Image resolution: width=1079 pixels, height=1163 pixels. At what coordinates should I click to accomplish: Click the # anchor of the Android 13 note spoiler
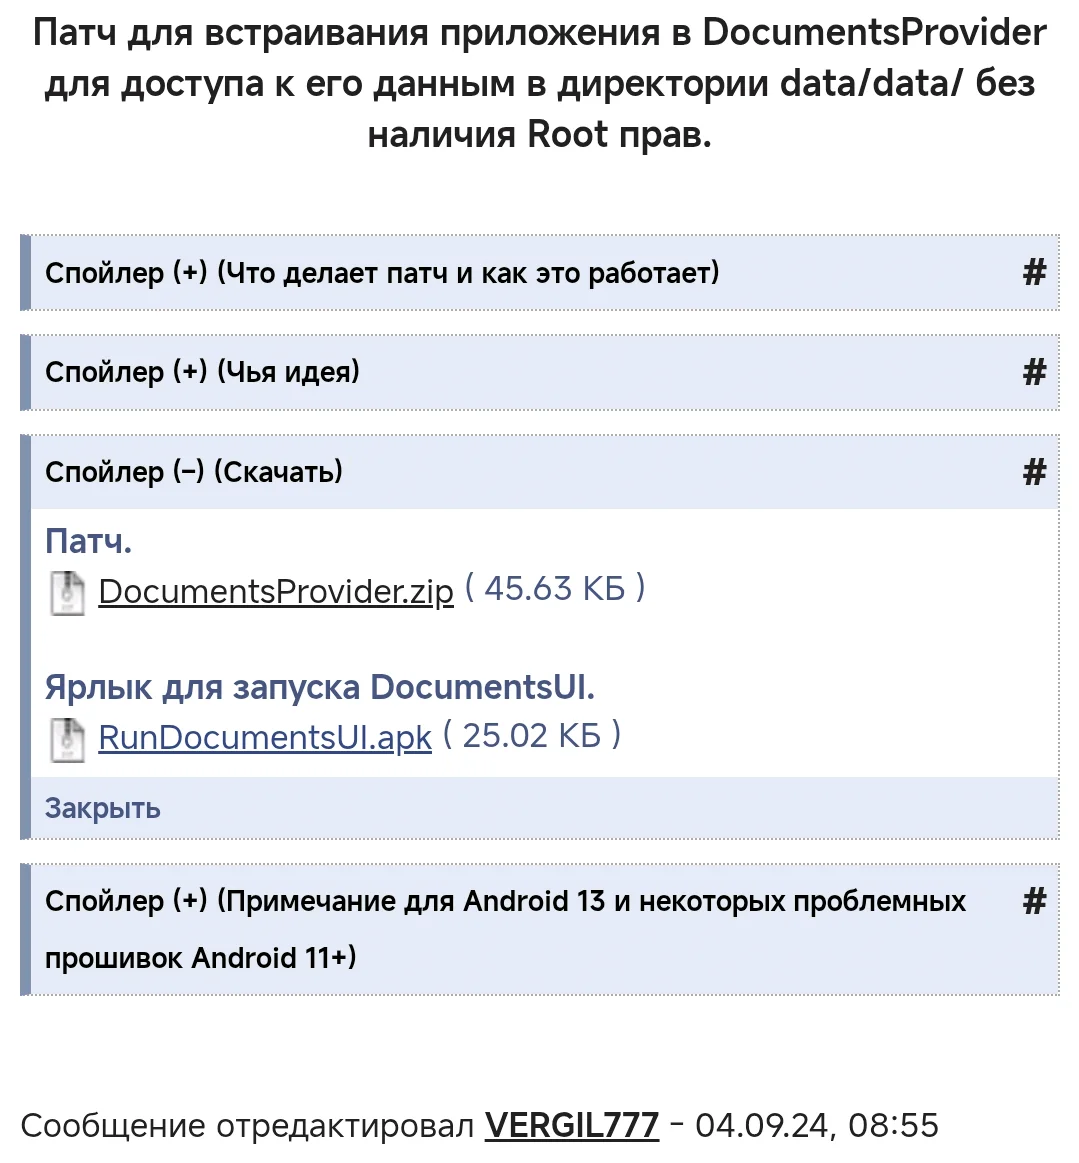pyautogui.click(x=1035, y=901)
